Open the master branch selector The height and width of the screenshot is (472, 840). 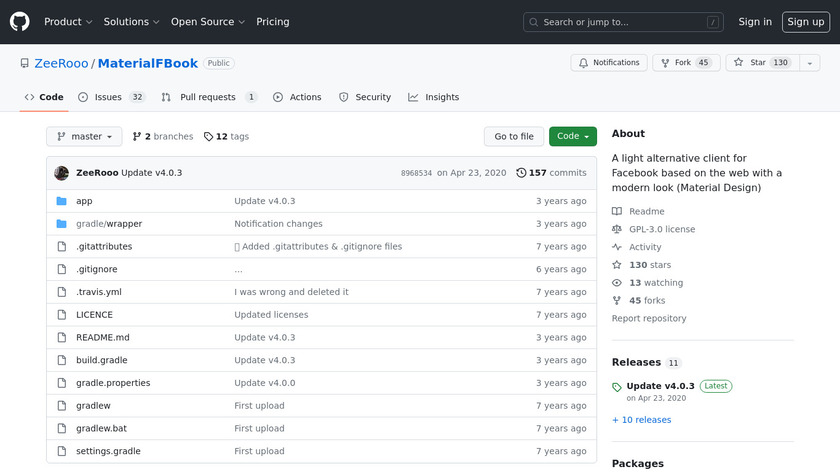84,137
